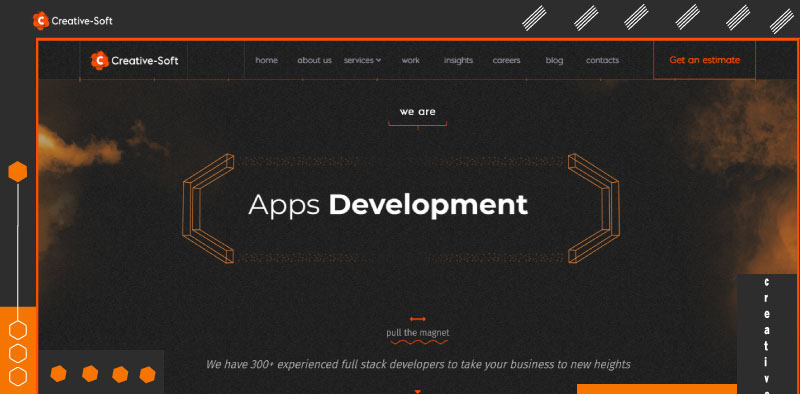Navigate to the careers page
Viewport: 800px width, 394px height.
coord(506,60)
